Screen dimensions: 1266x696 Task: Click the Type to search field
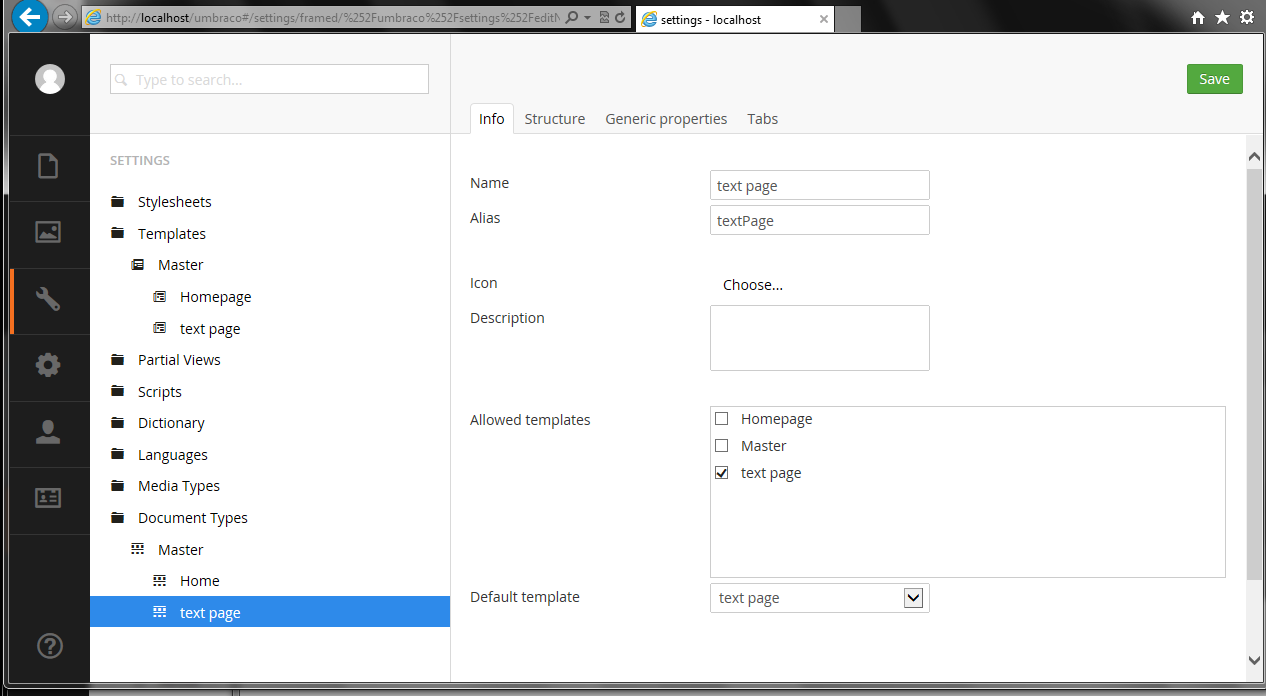click(x=269, y=79)
